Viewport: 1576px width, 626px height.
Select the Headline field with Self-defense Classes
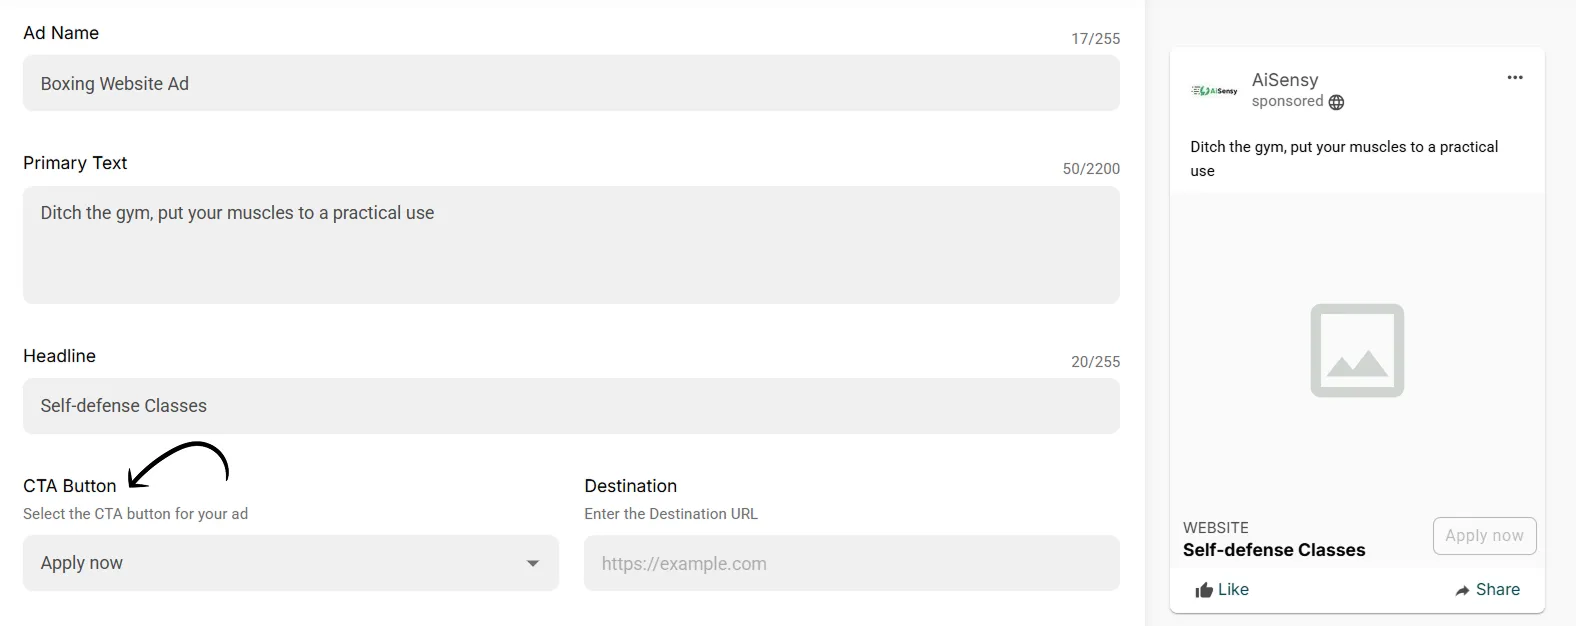point(571,406)
